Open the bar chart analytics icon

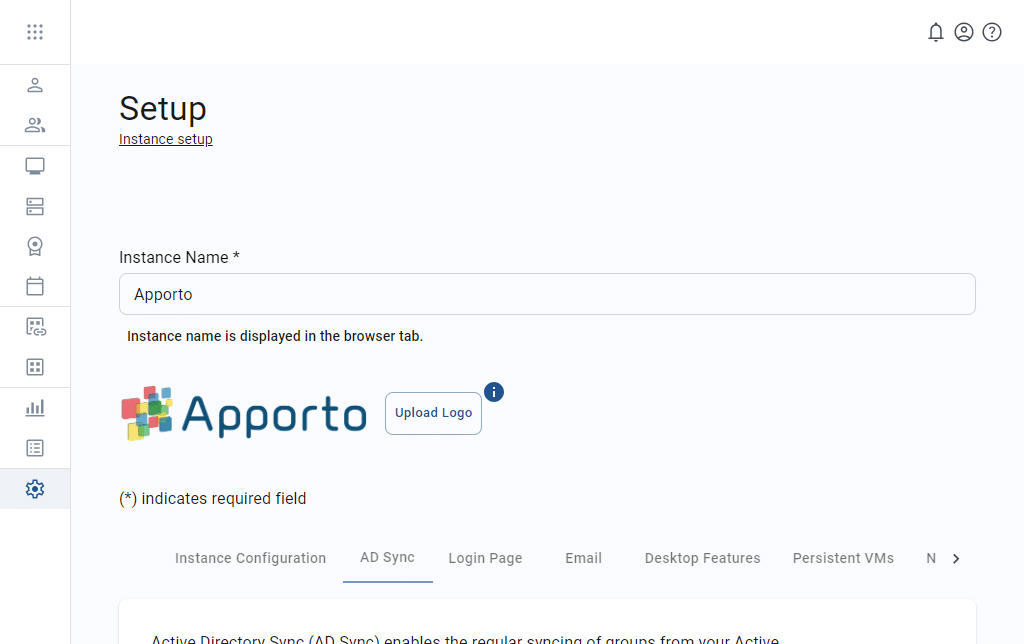point(35,408)
